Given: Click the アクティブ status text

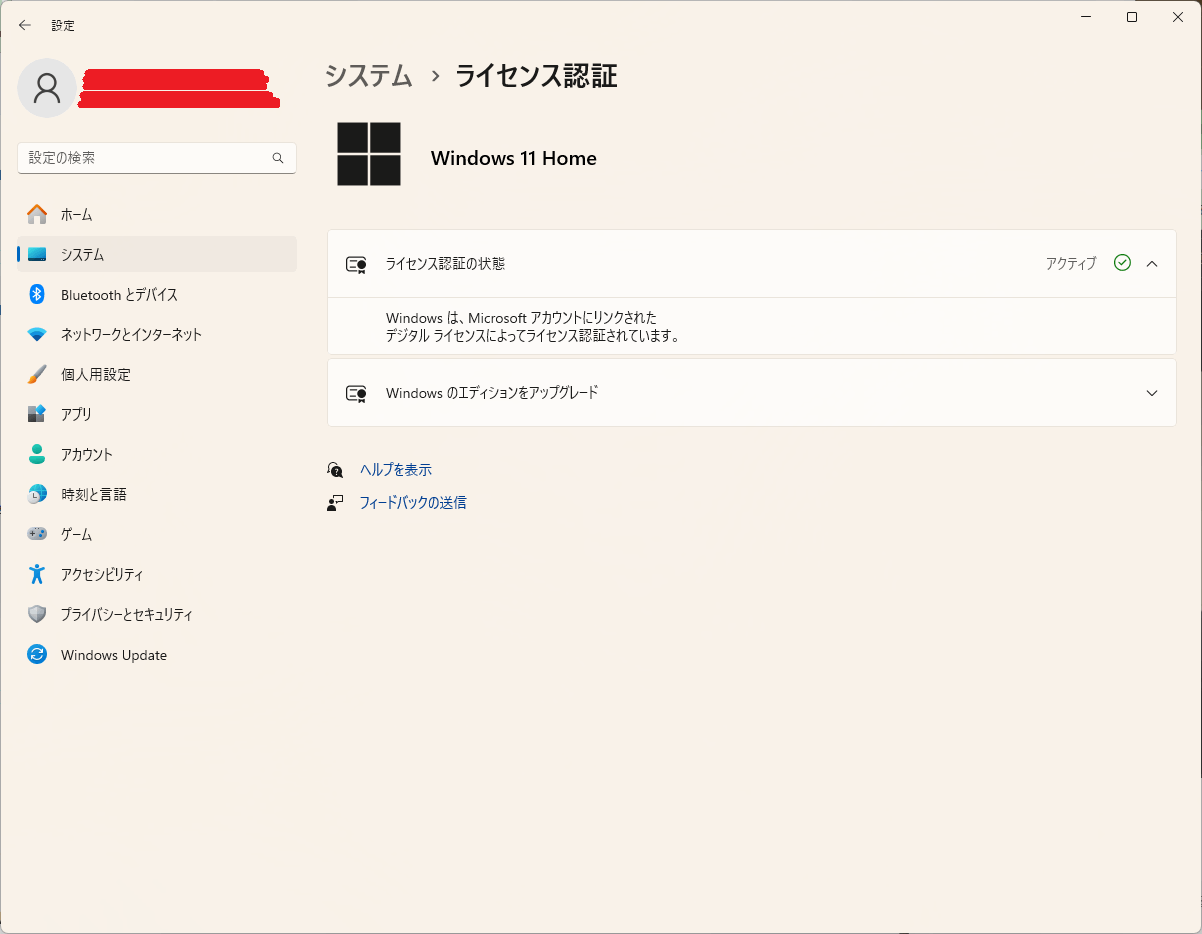Looking at the screenshot, I should click(x=1071, y=264).
